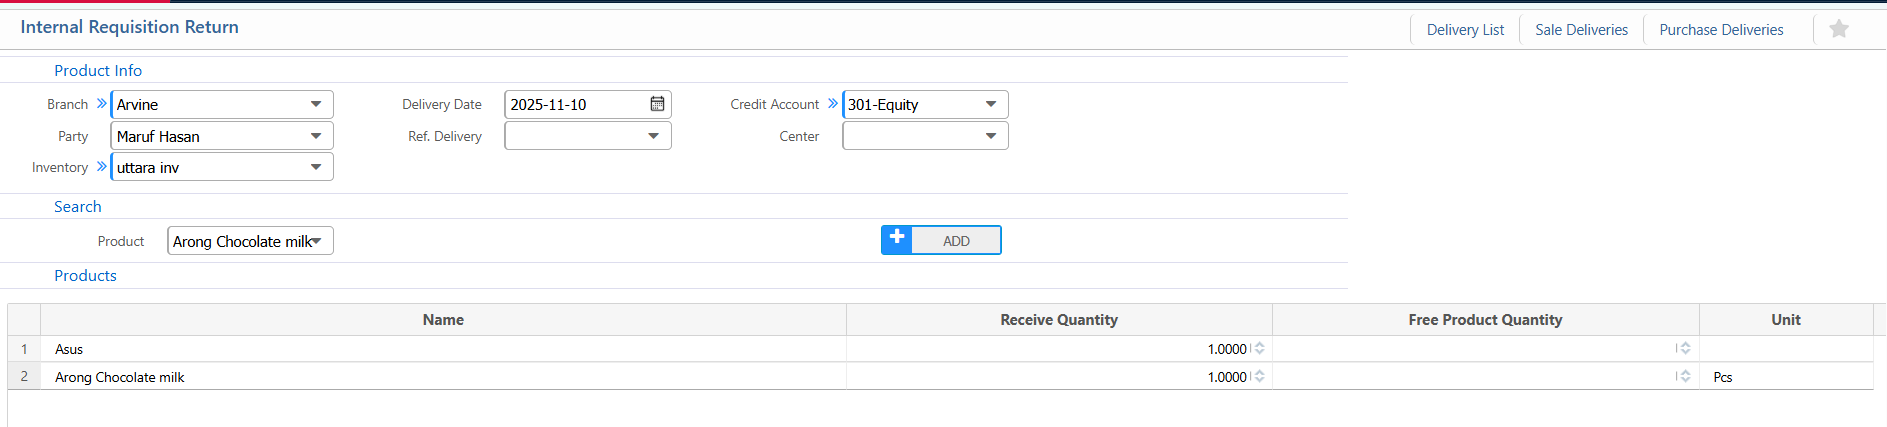
Task: Expand the Branch dropdown showing Arvine
Action: point(316,104)
